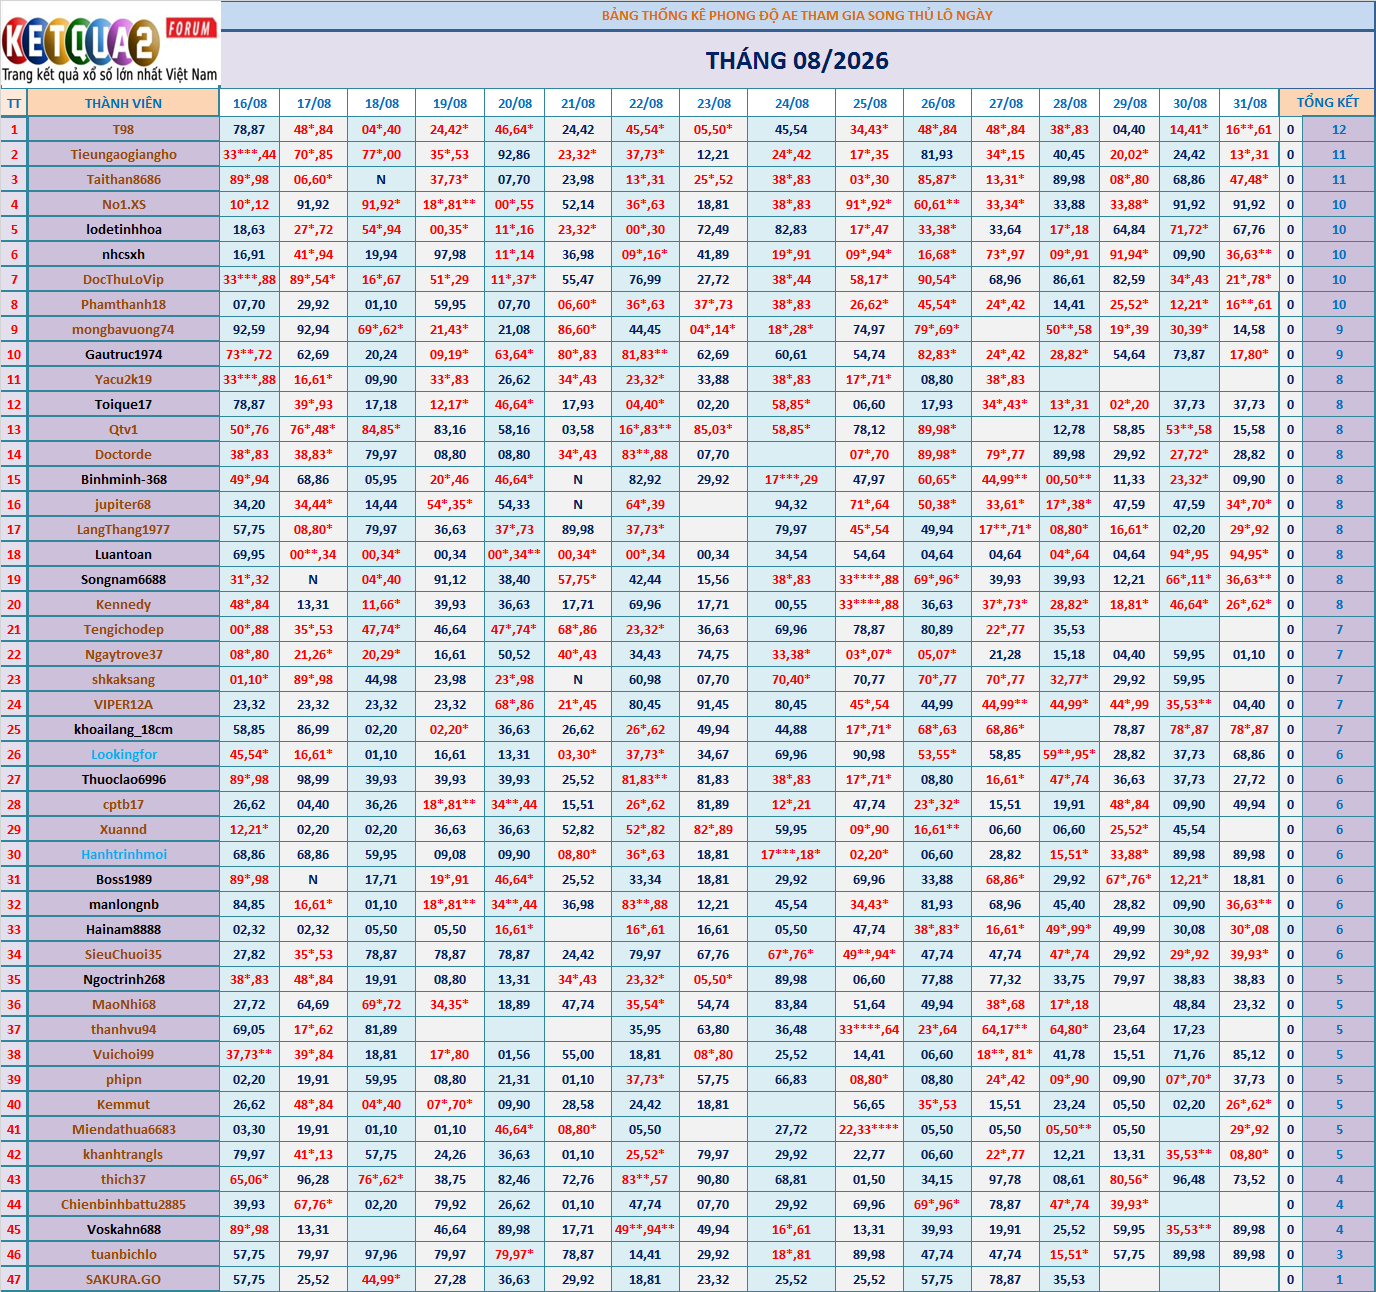
Task: Select the 28/08 date column header
Action: click(1069, 103)
